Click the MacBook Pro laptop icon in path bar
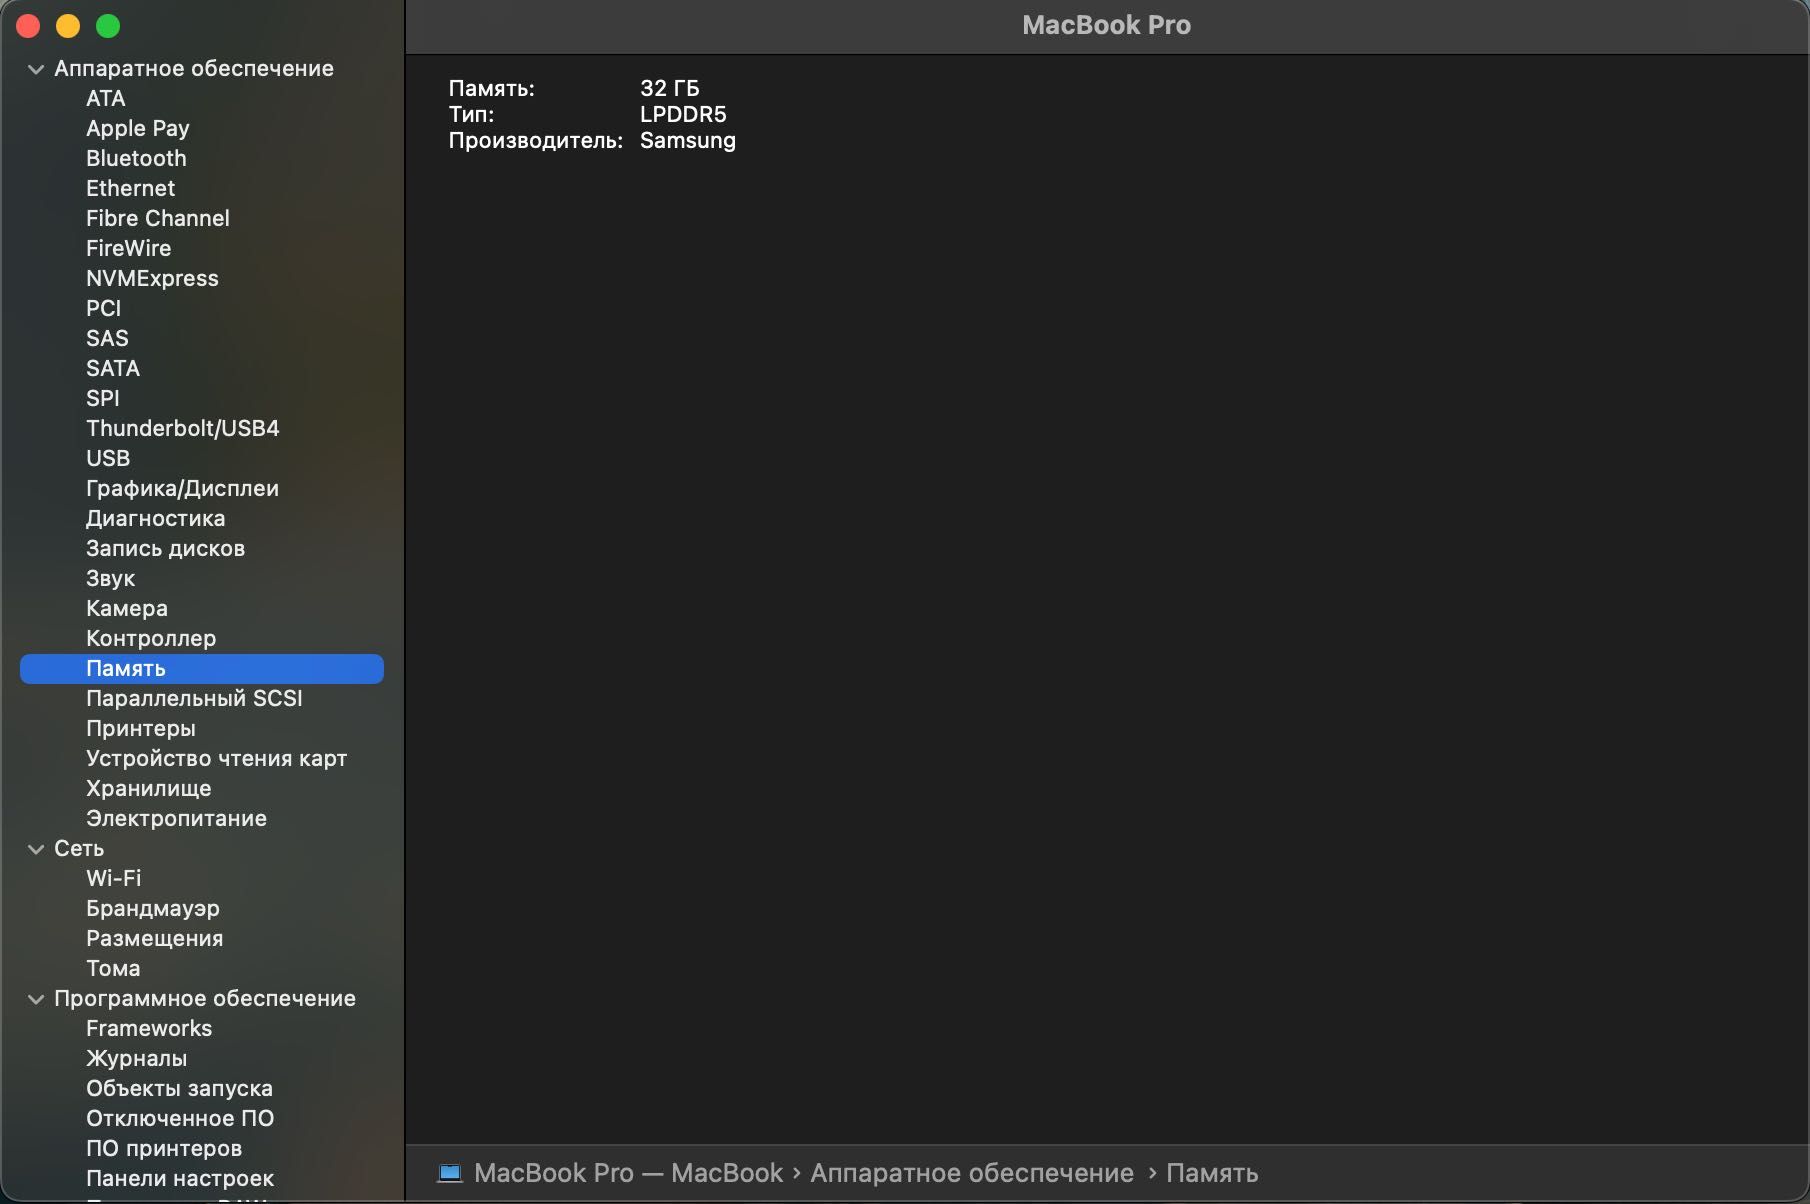 [450, 1173]
